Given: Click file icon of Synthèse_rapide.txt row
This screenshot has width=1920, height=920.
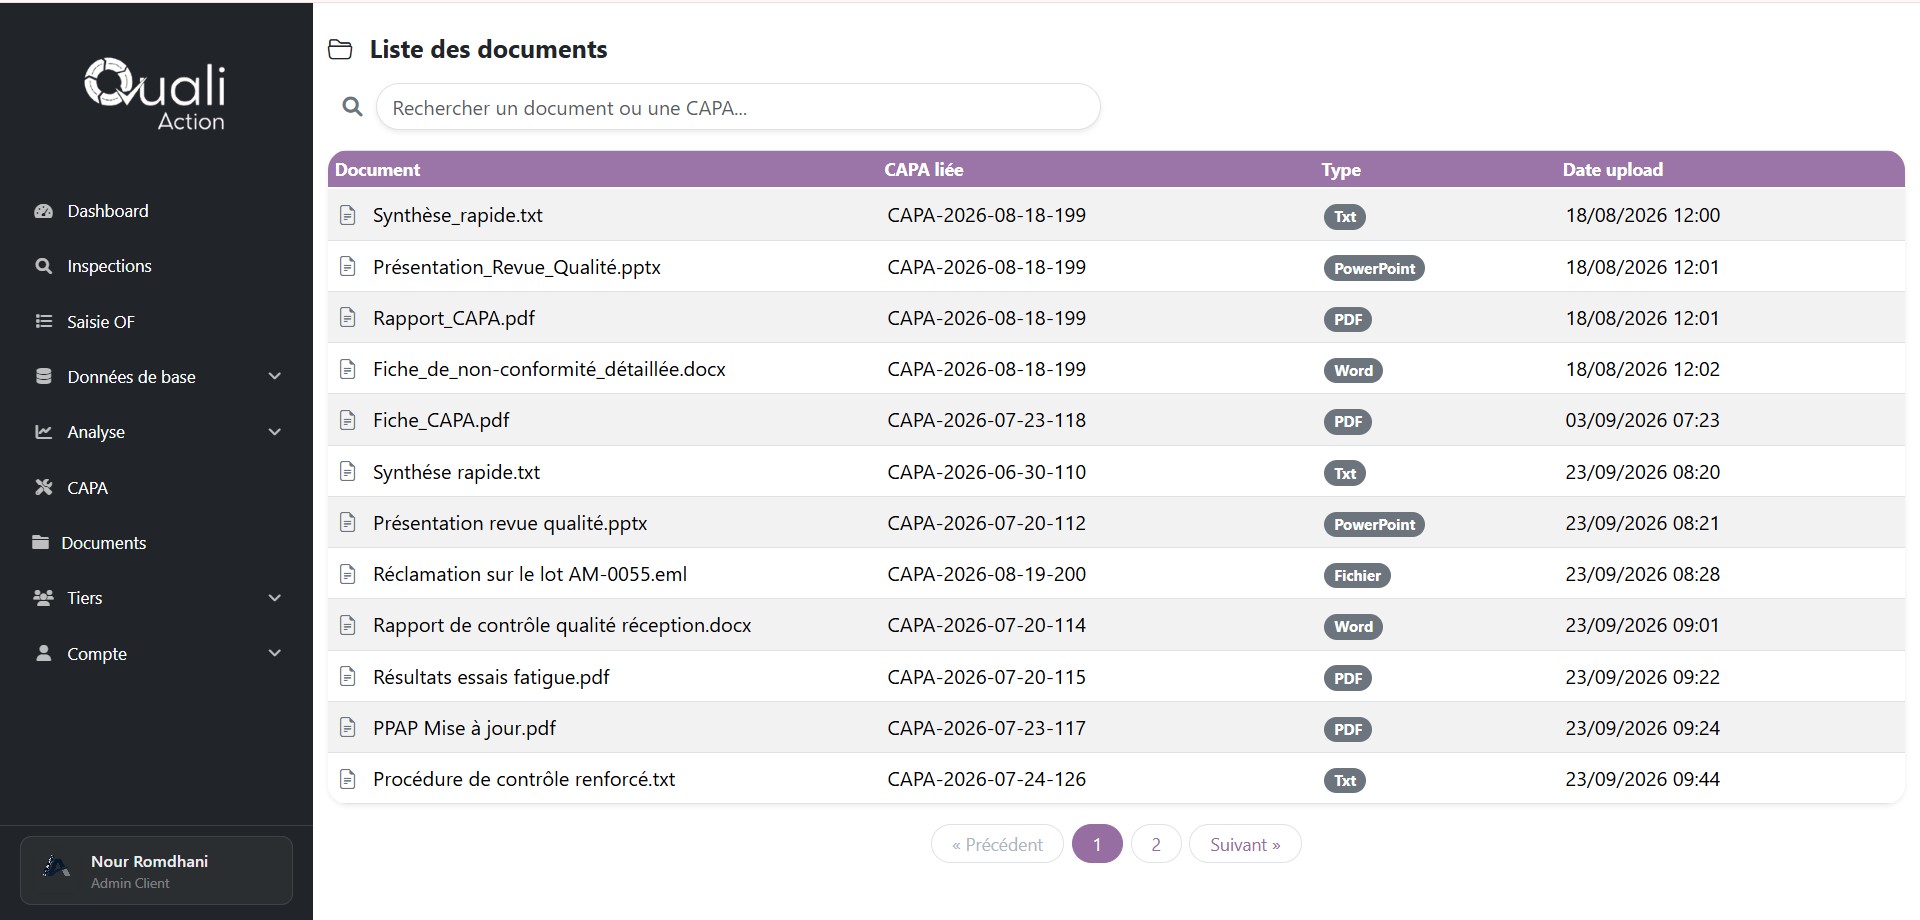Looking at the screenshot, I should click(347, 215).
